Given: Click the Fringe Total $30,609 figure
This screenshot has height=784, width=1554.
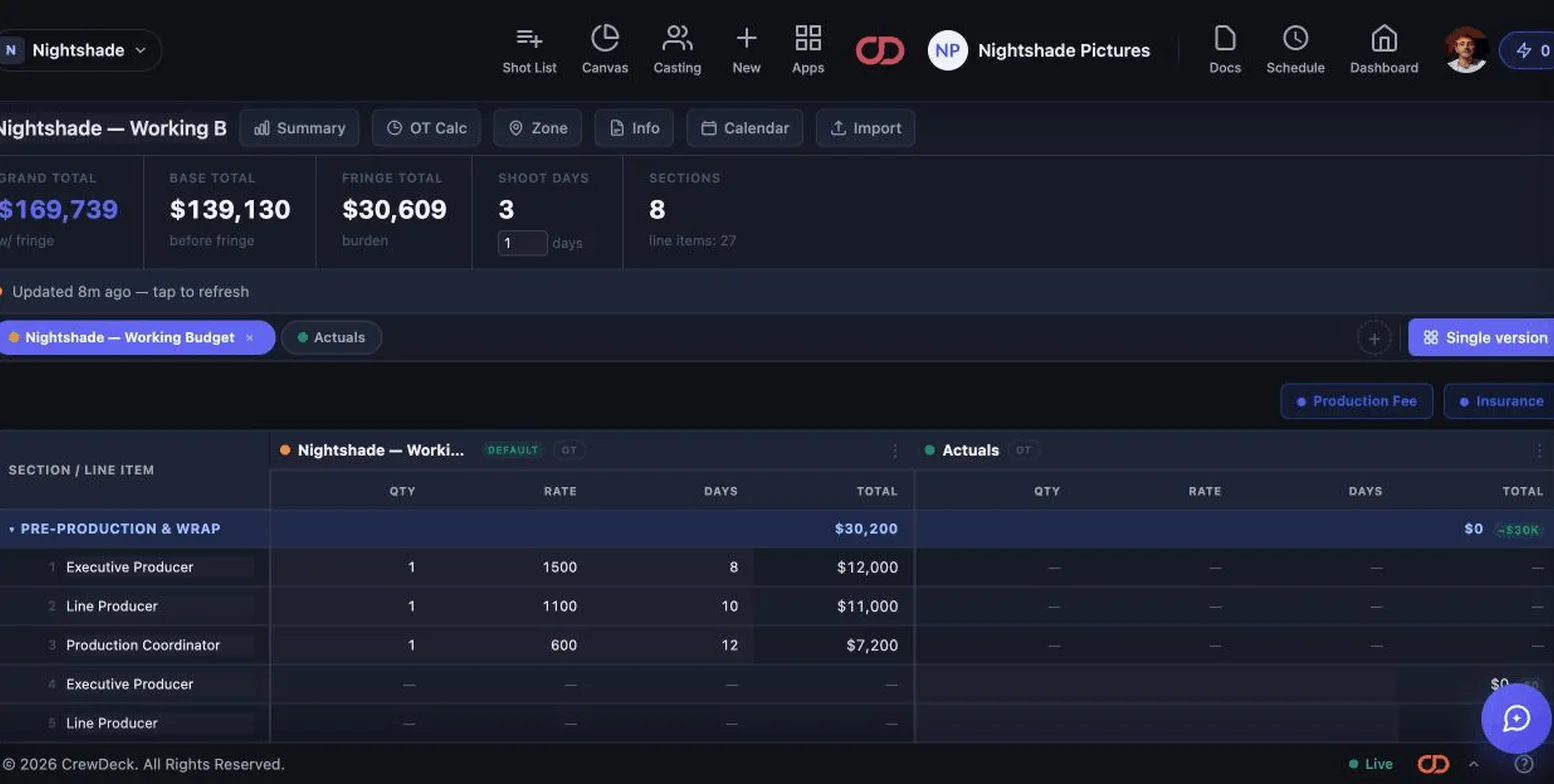Looking at the screenshot, I should [x=394, y=210].
